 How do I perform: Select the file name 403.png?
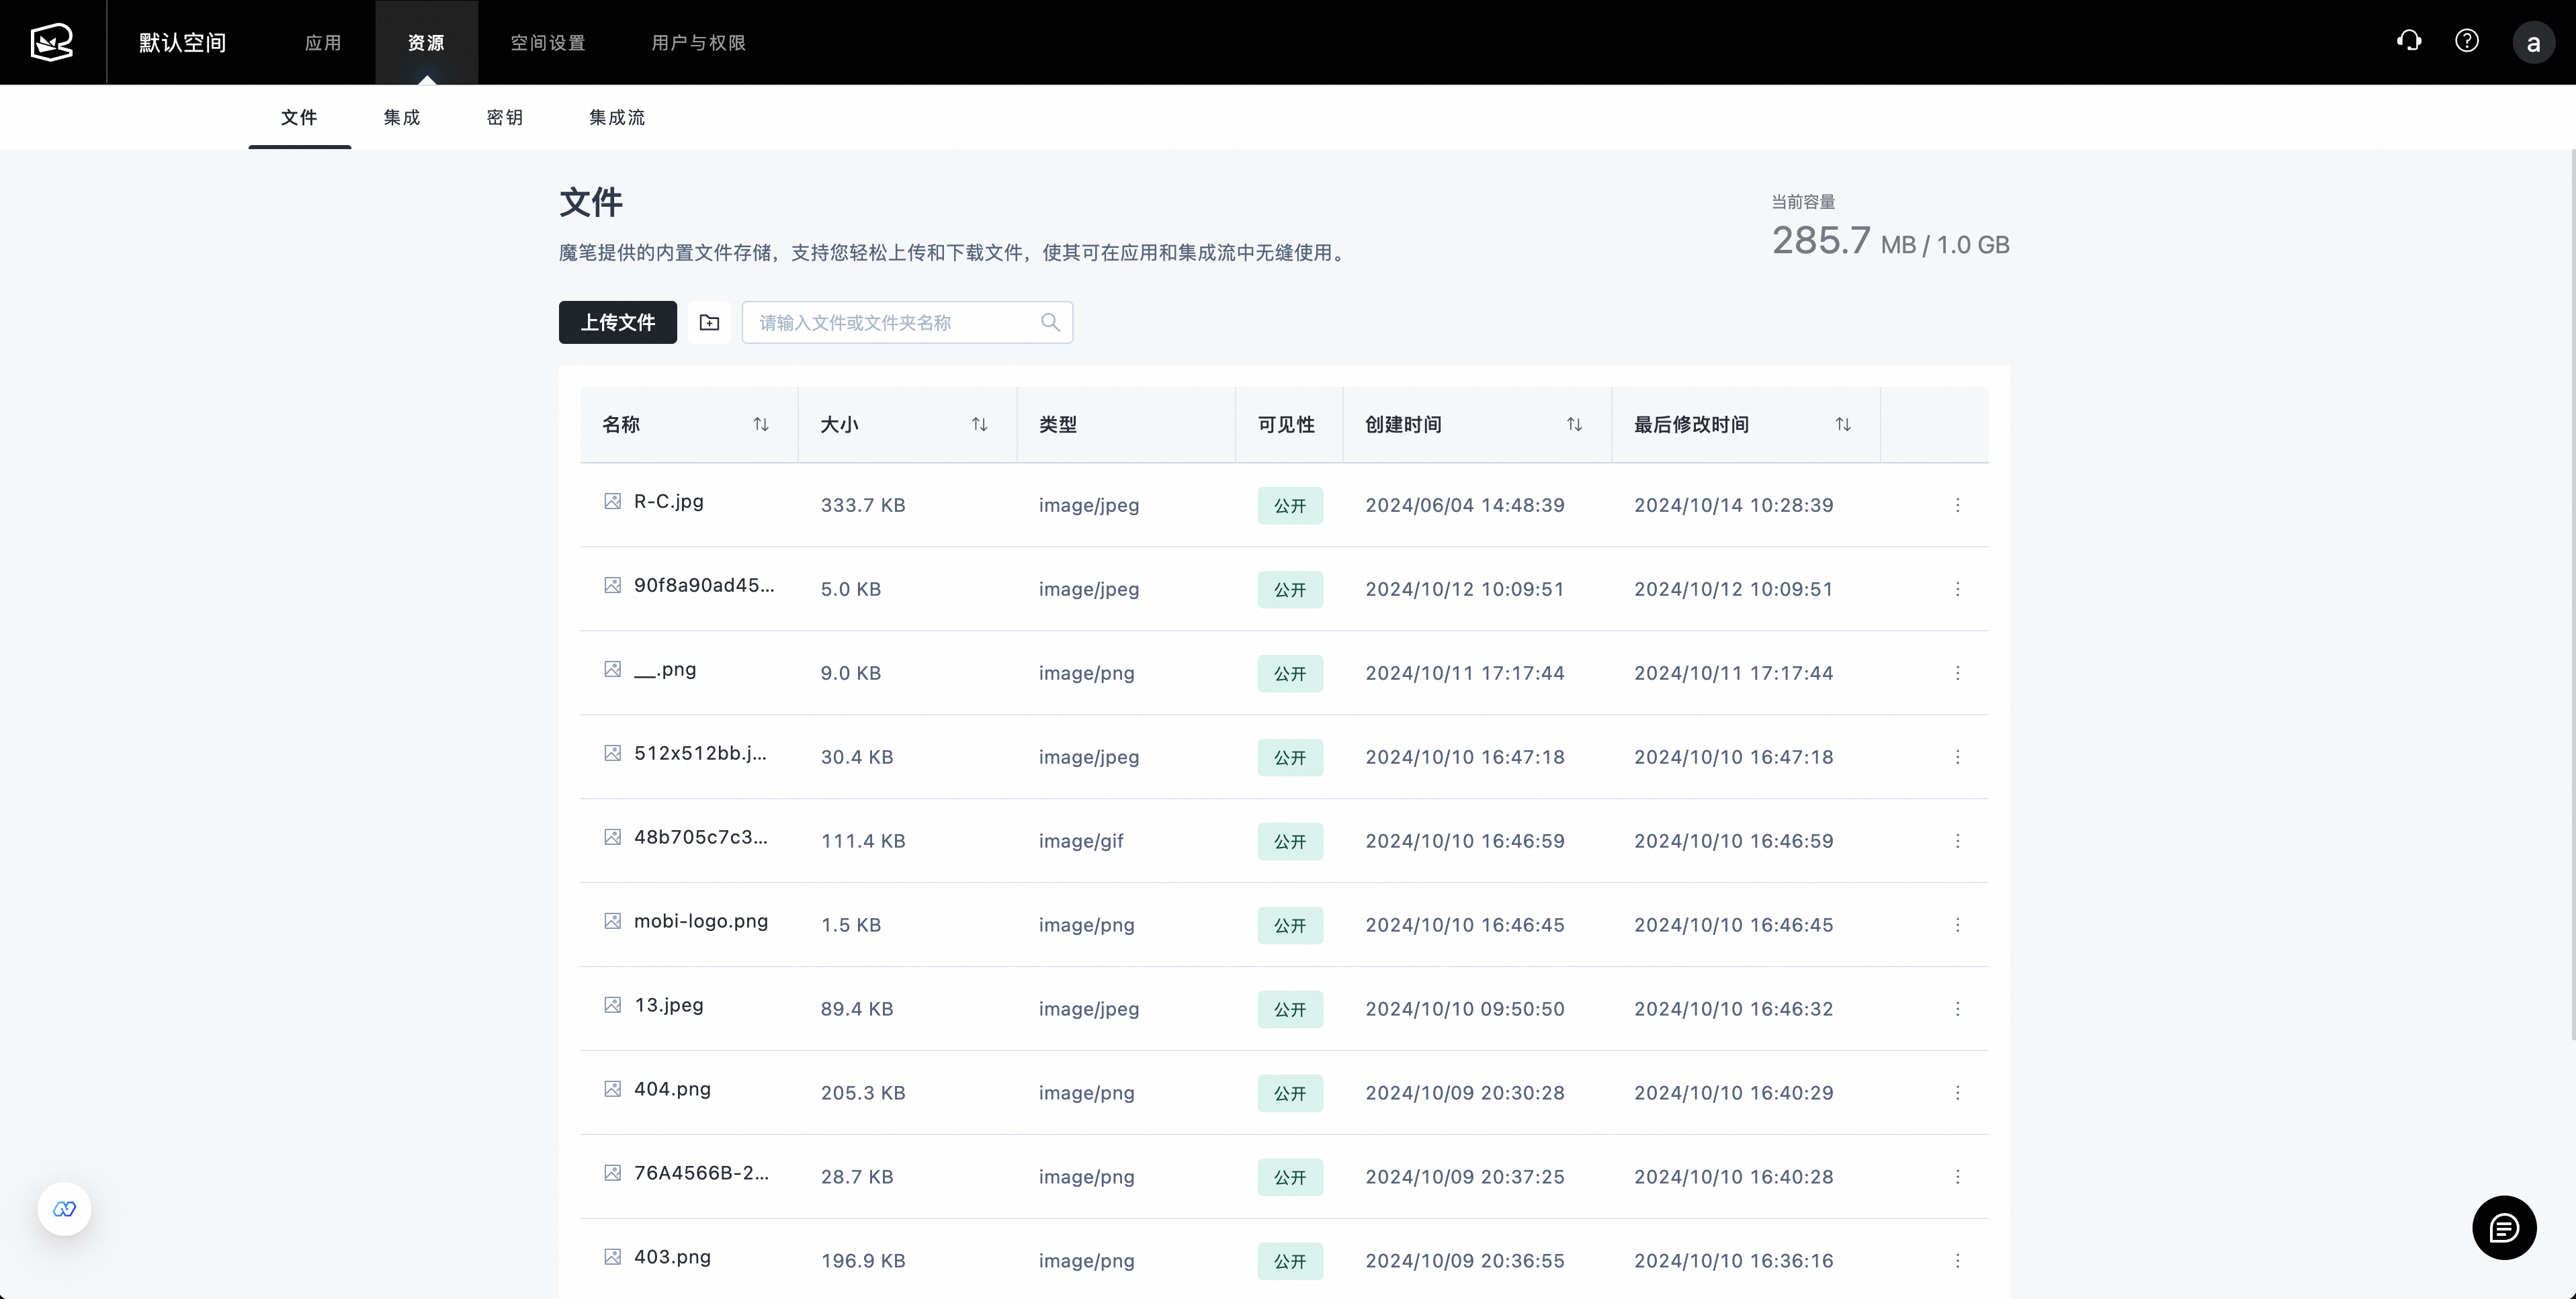[672, 1257]
